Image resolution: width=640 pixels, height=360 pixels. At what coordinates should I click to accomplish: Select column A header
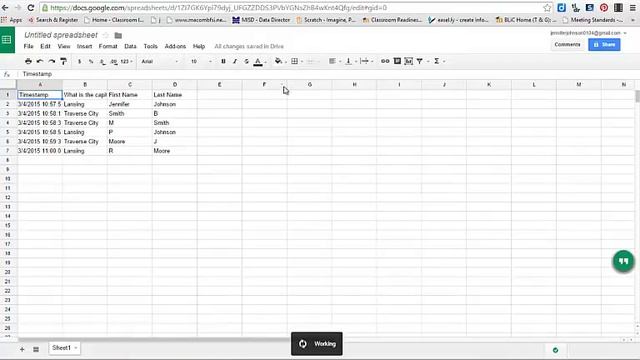pyautogui.click(x=40, y=84)
